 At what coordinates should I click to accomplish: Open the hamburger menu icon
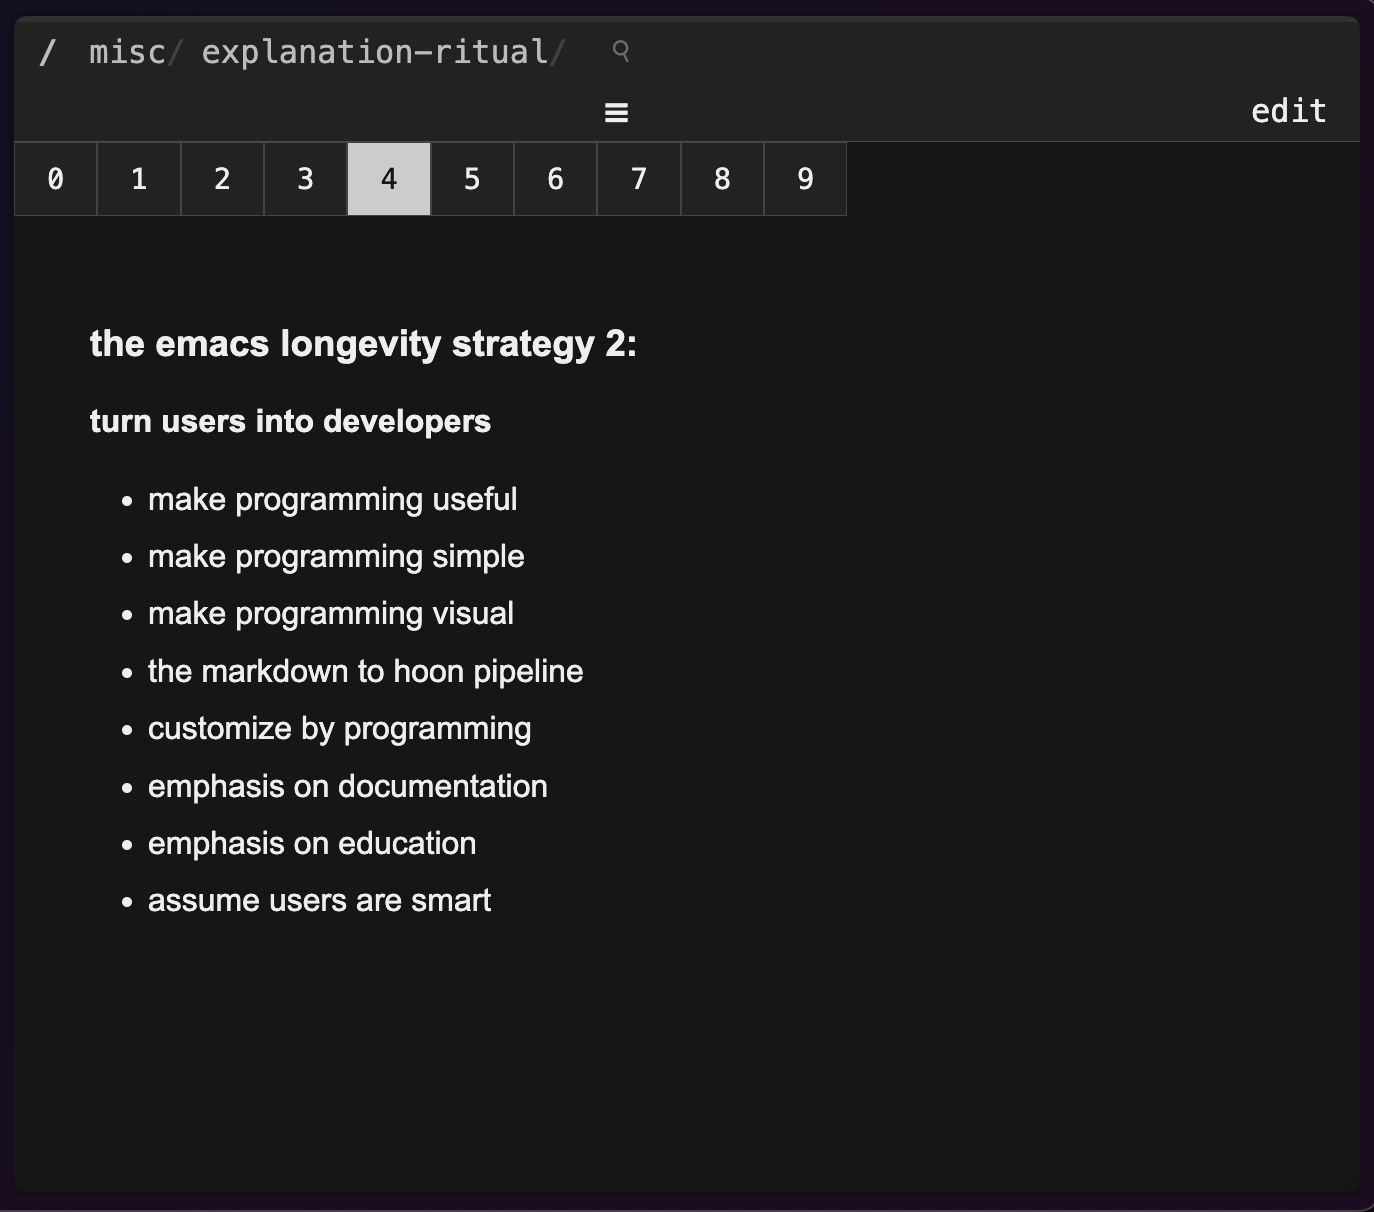(616, 113)
